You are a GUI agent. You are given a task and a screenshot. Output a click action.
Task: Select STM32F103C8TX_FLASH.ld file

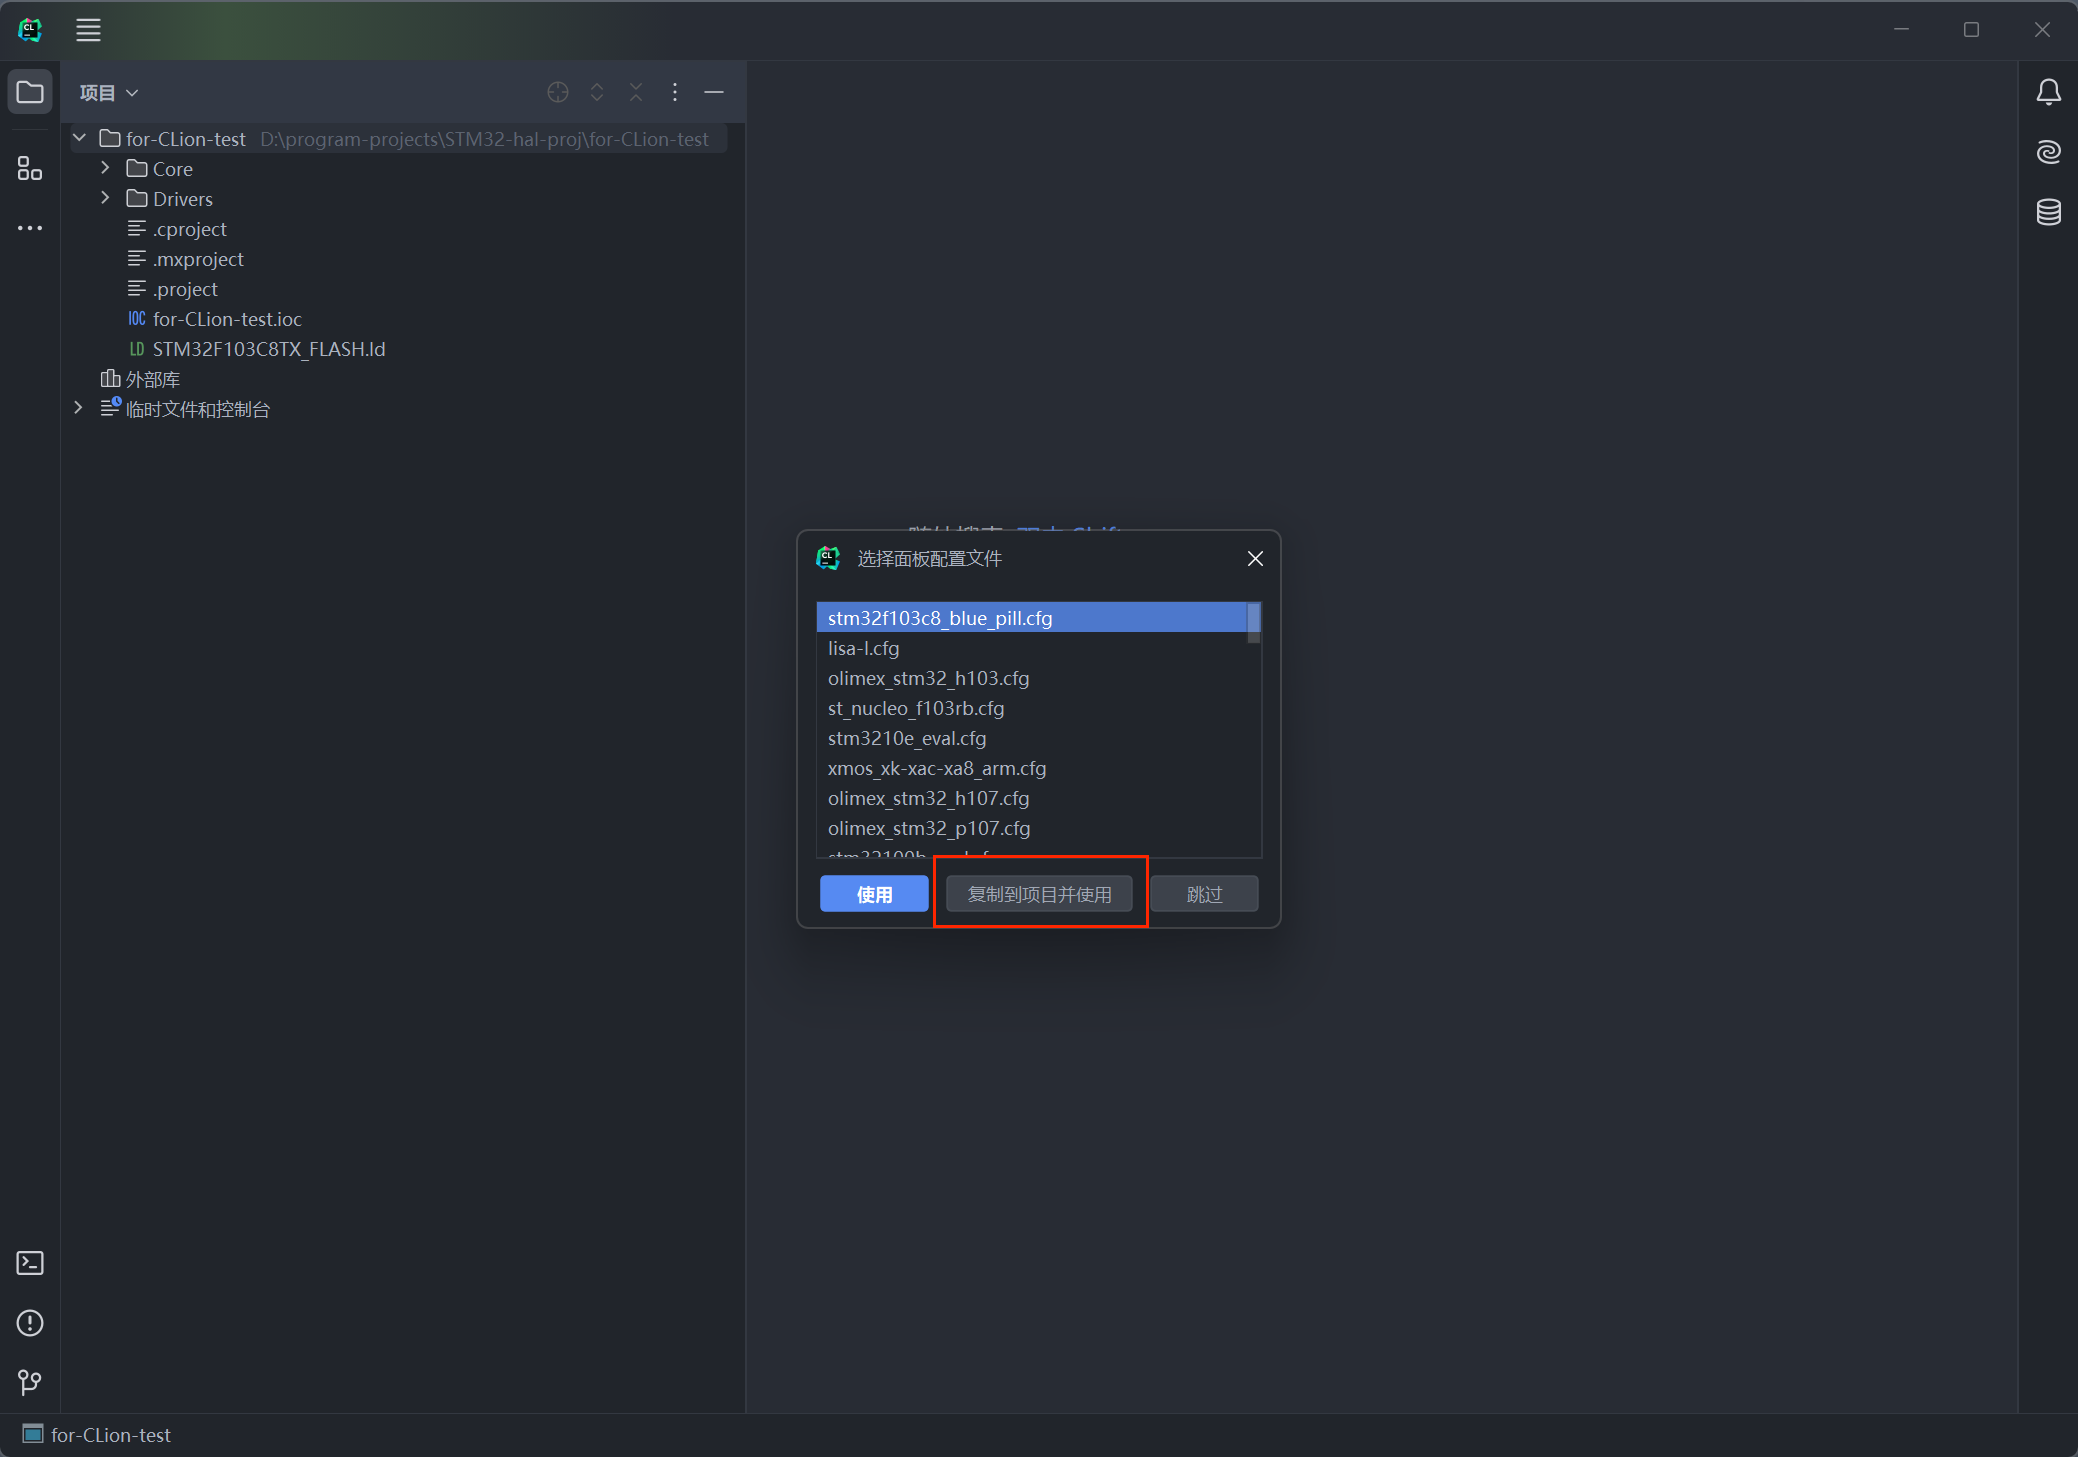coord(257,349)
